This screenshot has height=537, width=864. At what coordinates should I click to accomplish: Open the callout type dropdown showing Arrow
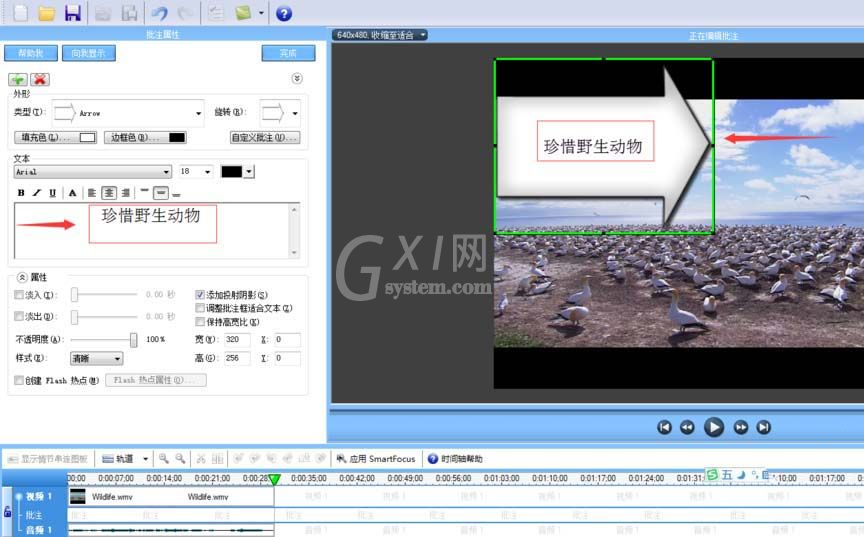pyautogui.click(x=128, y=113)
